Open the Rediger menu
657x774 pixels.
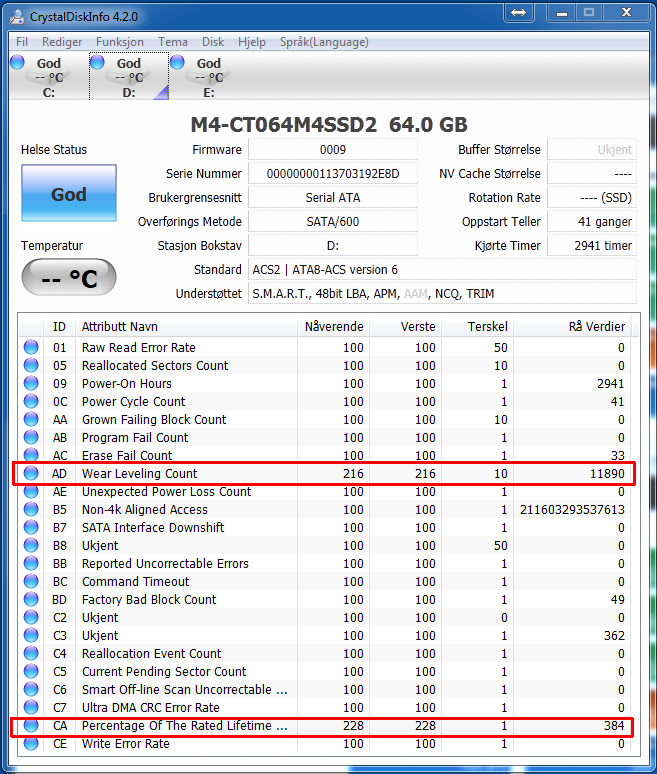coord(62,42)
